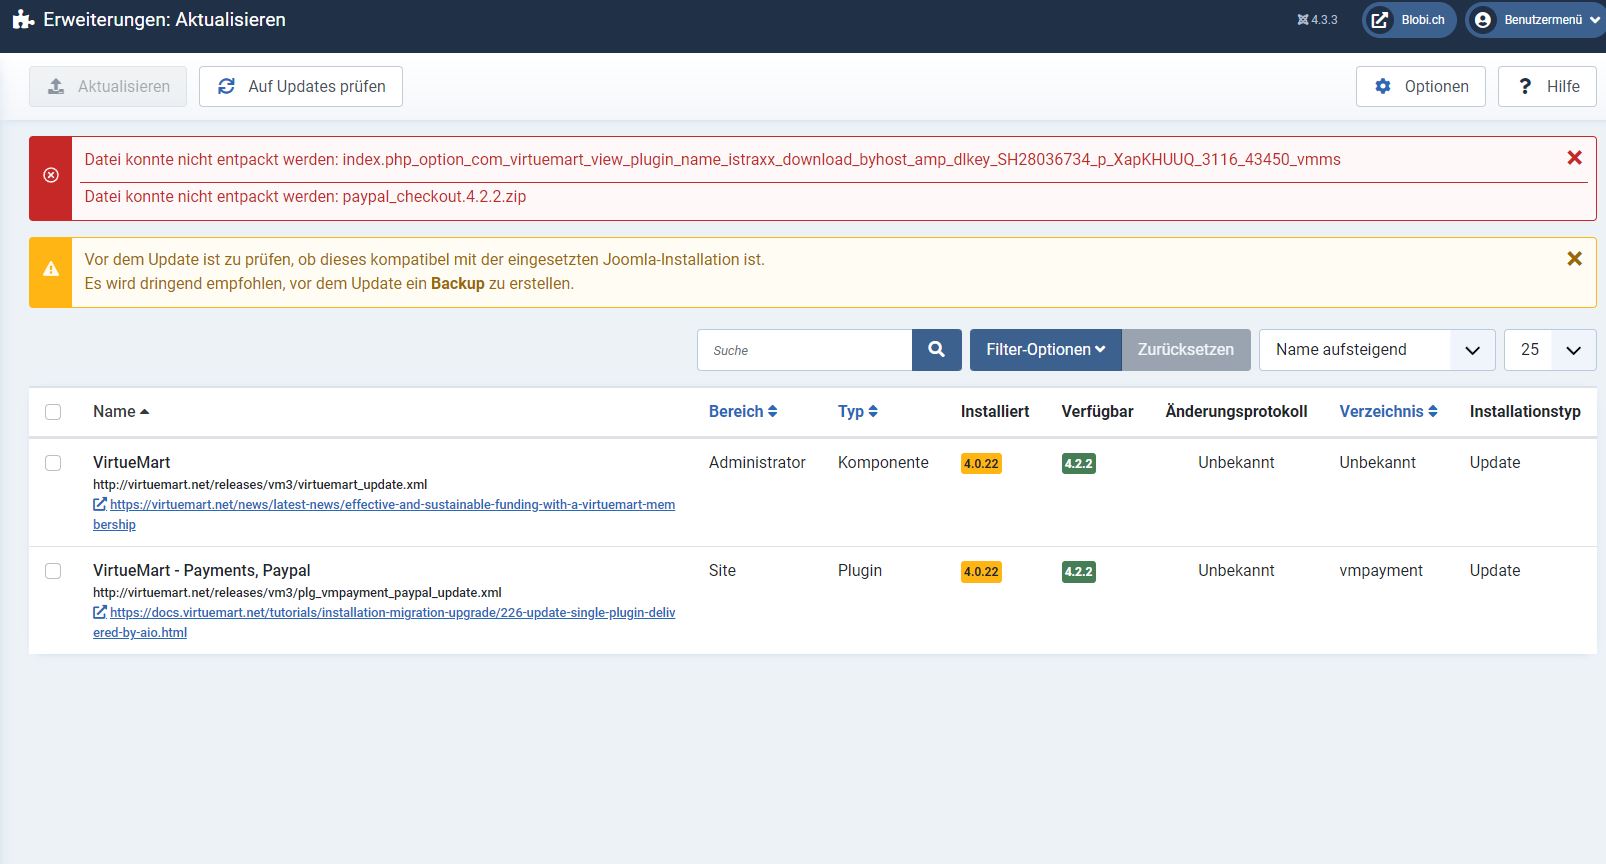Sort the table by Bereich column

[742, 412]
